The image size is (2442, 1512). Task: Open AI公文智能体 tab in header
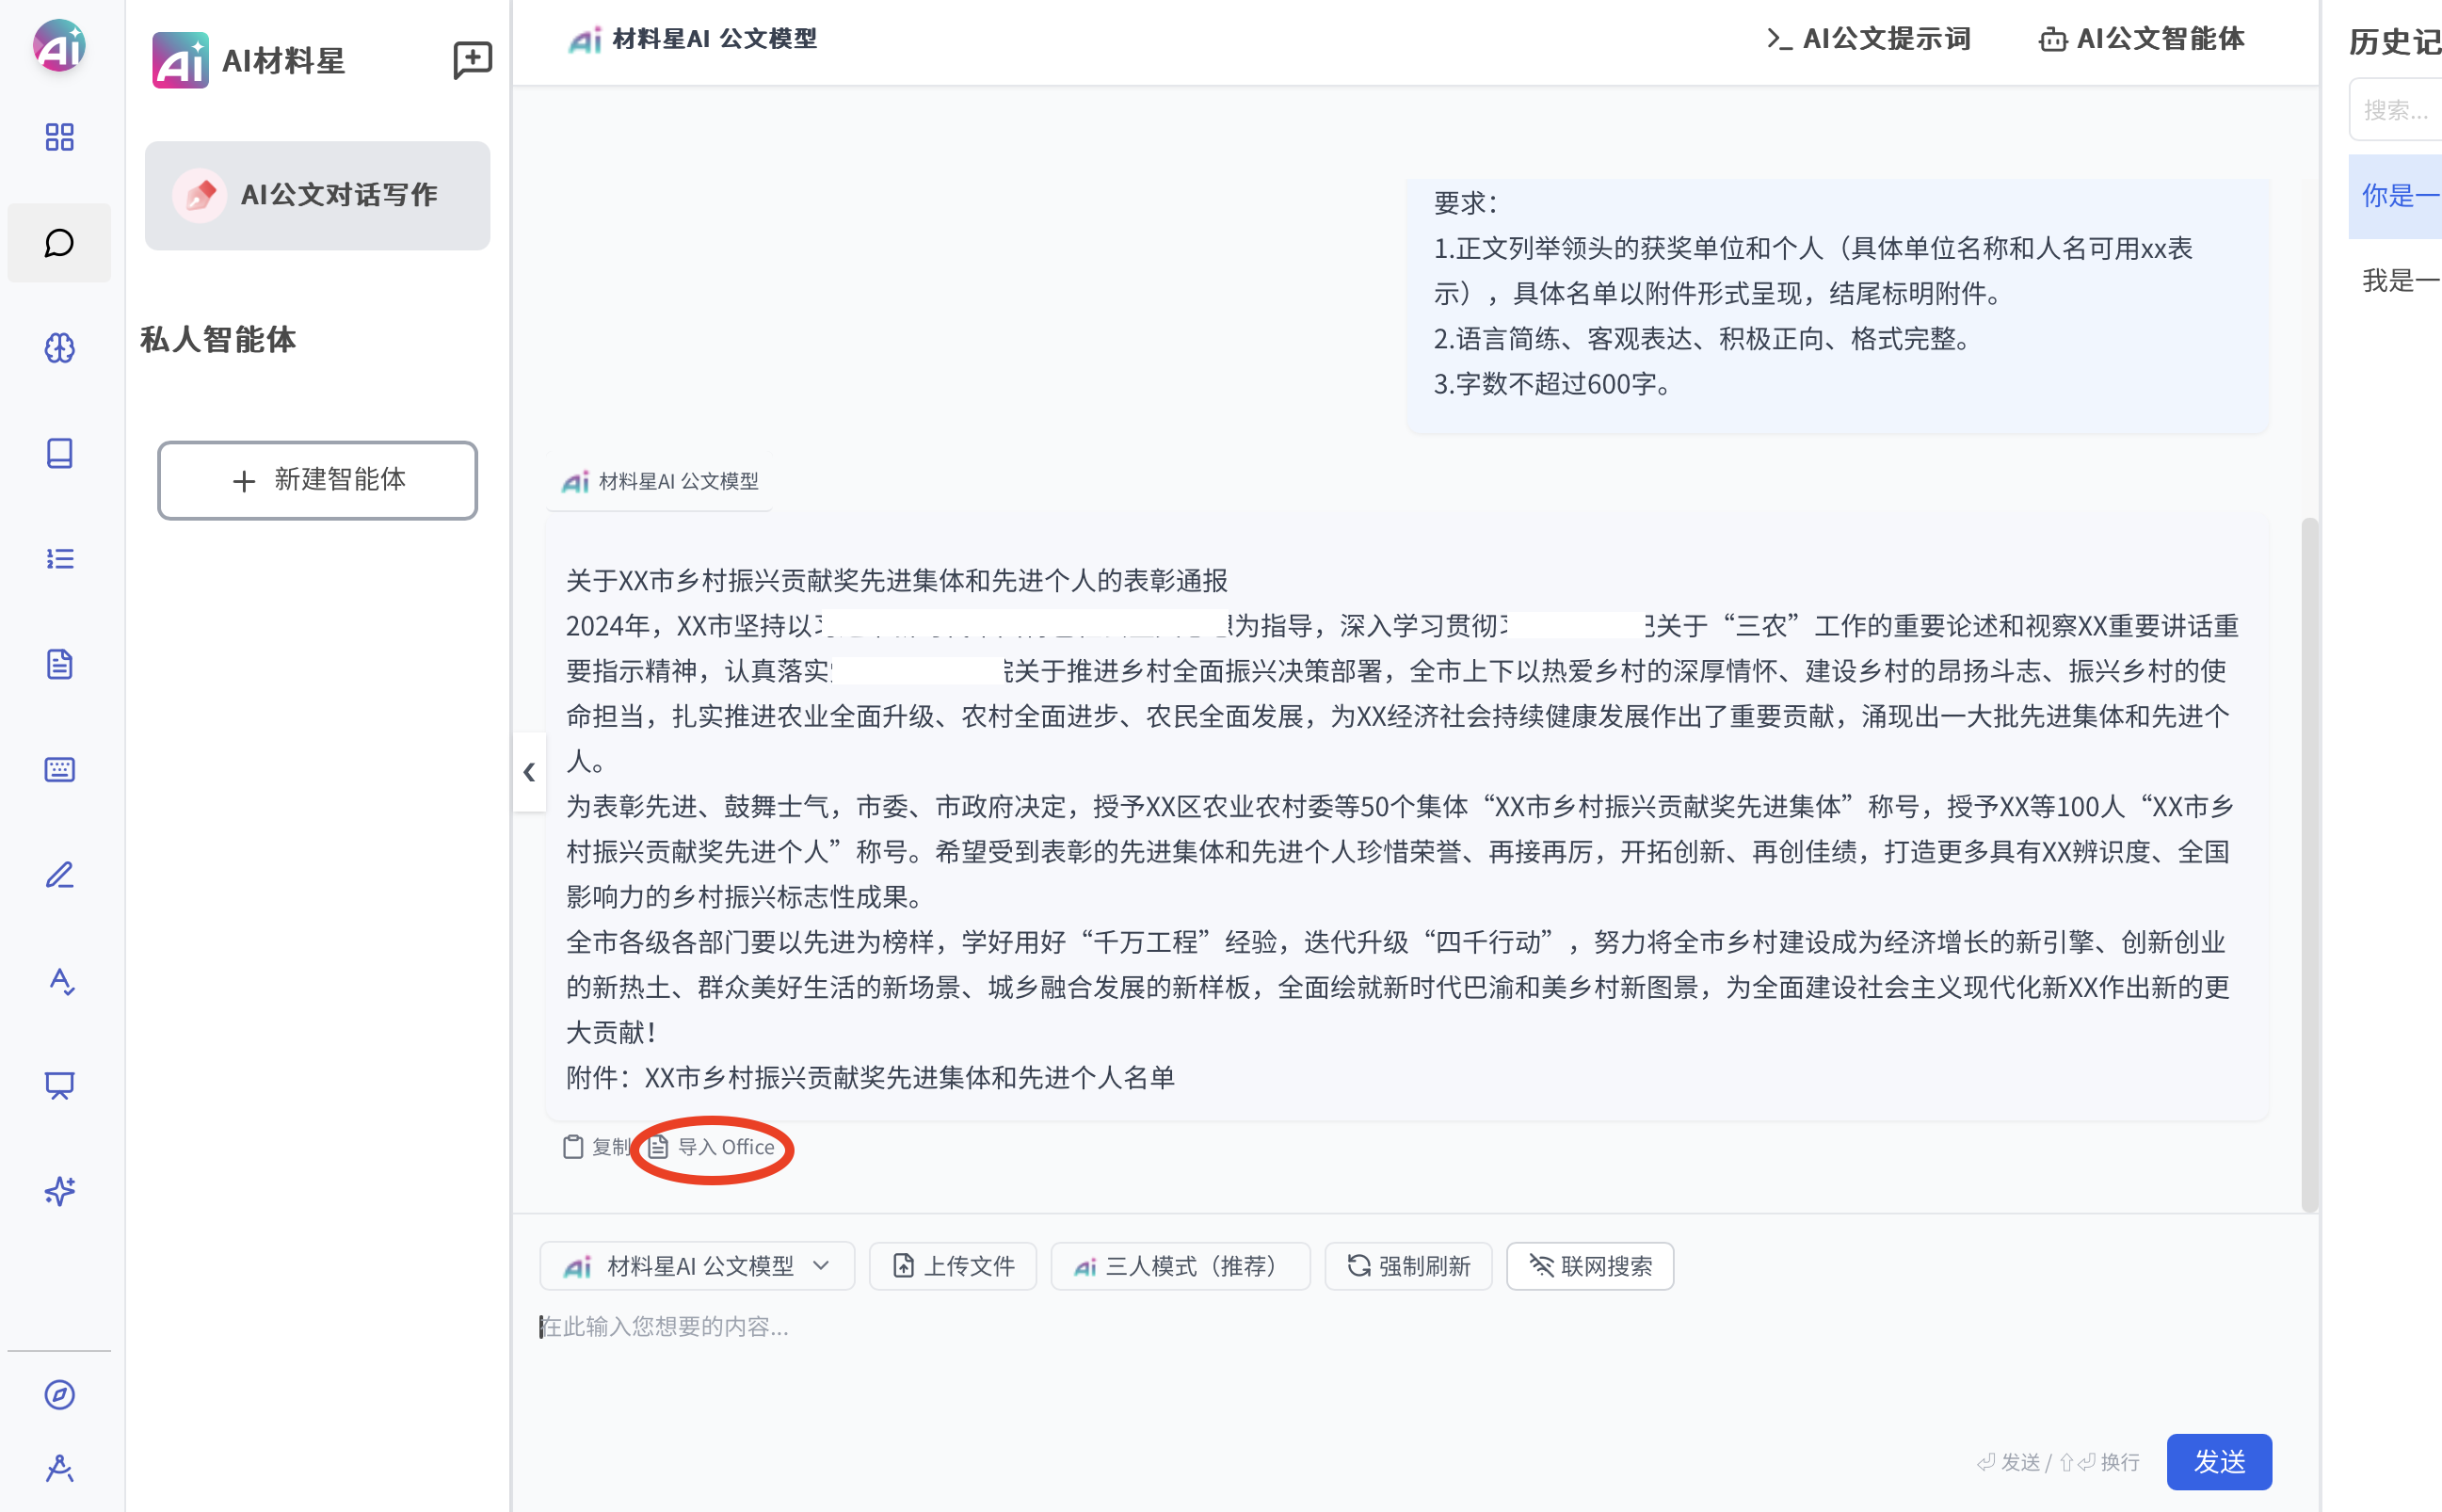point(2141,39)
